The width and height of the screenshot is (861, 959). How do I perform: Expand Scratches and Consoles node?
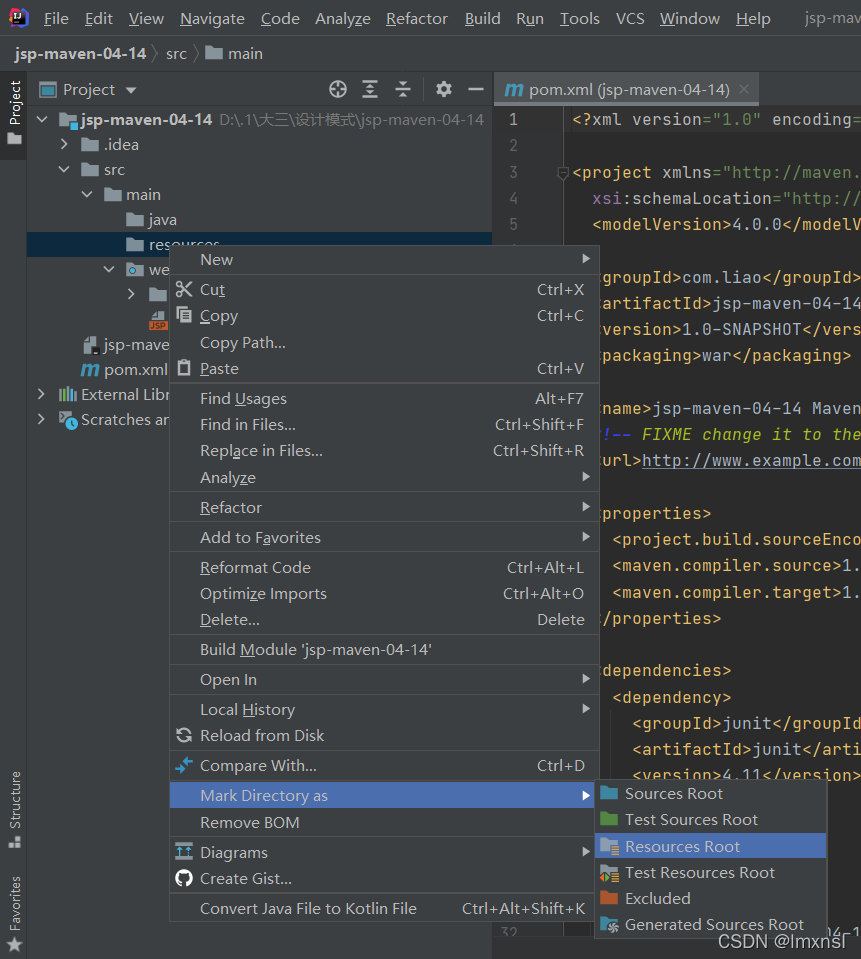point(41,420)
